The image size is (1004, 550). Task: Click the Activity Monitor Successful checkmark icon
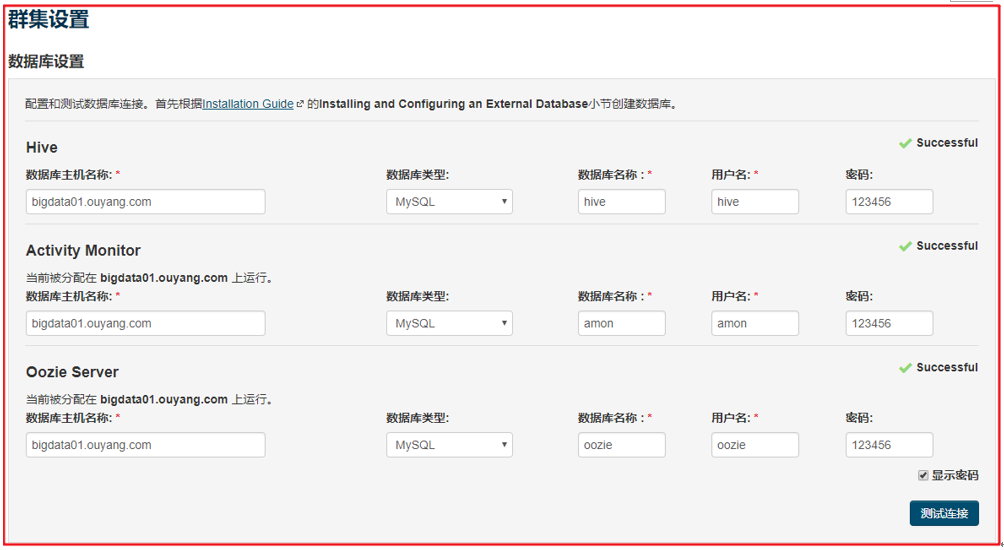coord(905,246)
